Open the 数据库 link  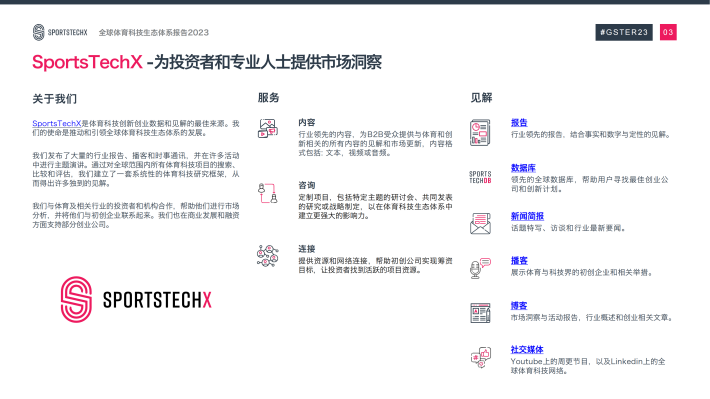[x=523, y=168]
